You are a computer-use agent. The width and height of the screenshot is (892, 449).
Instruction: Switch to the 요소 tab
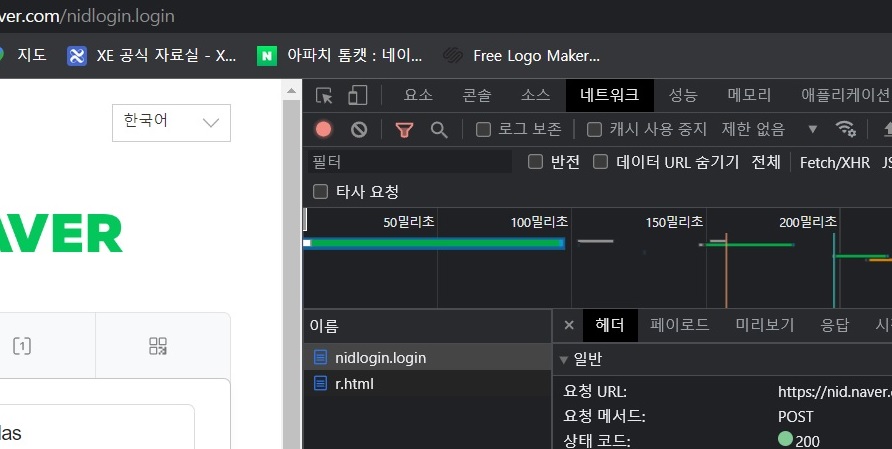[418, 95]
